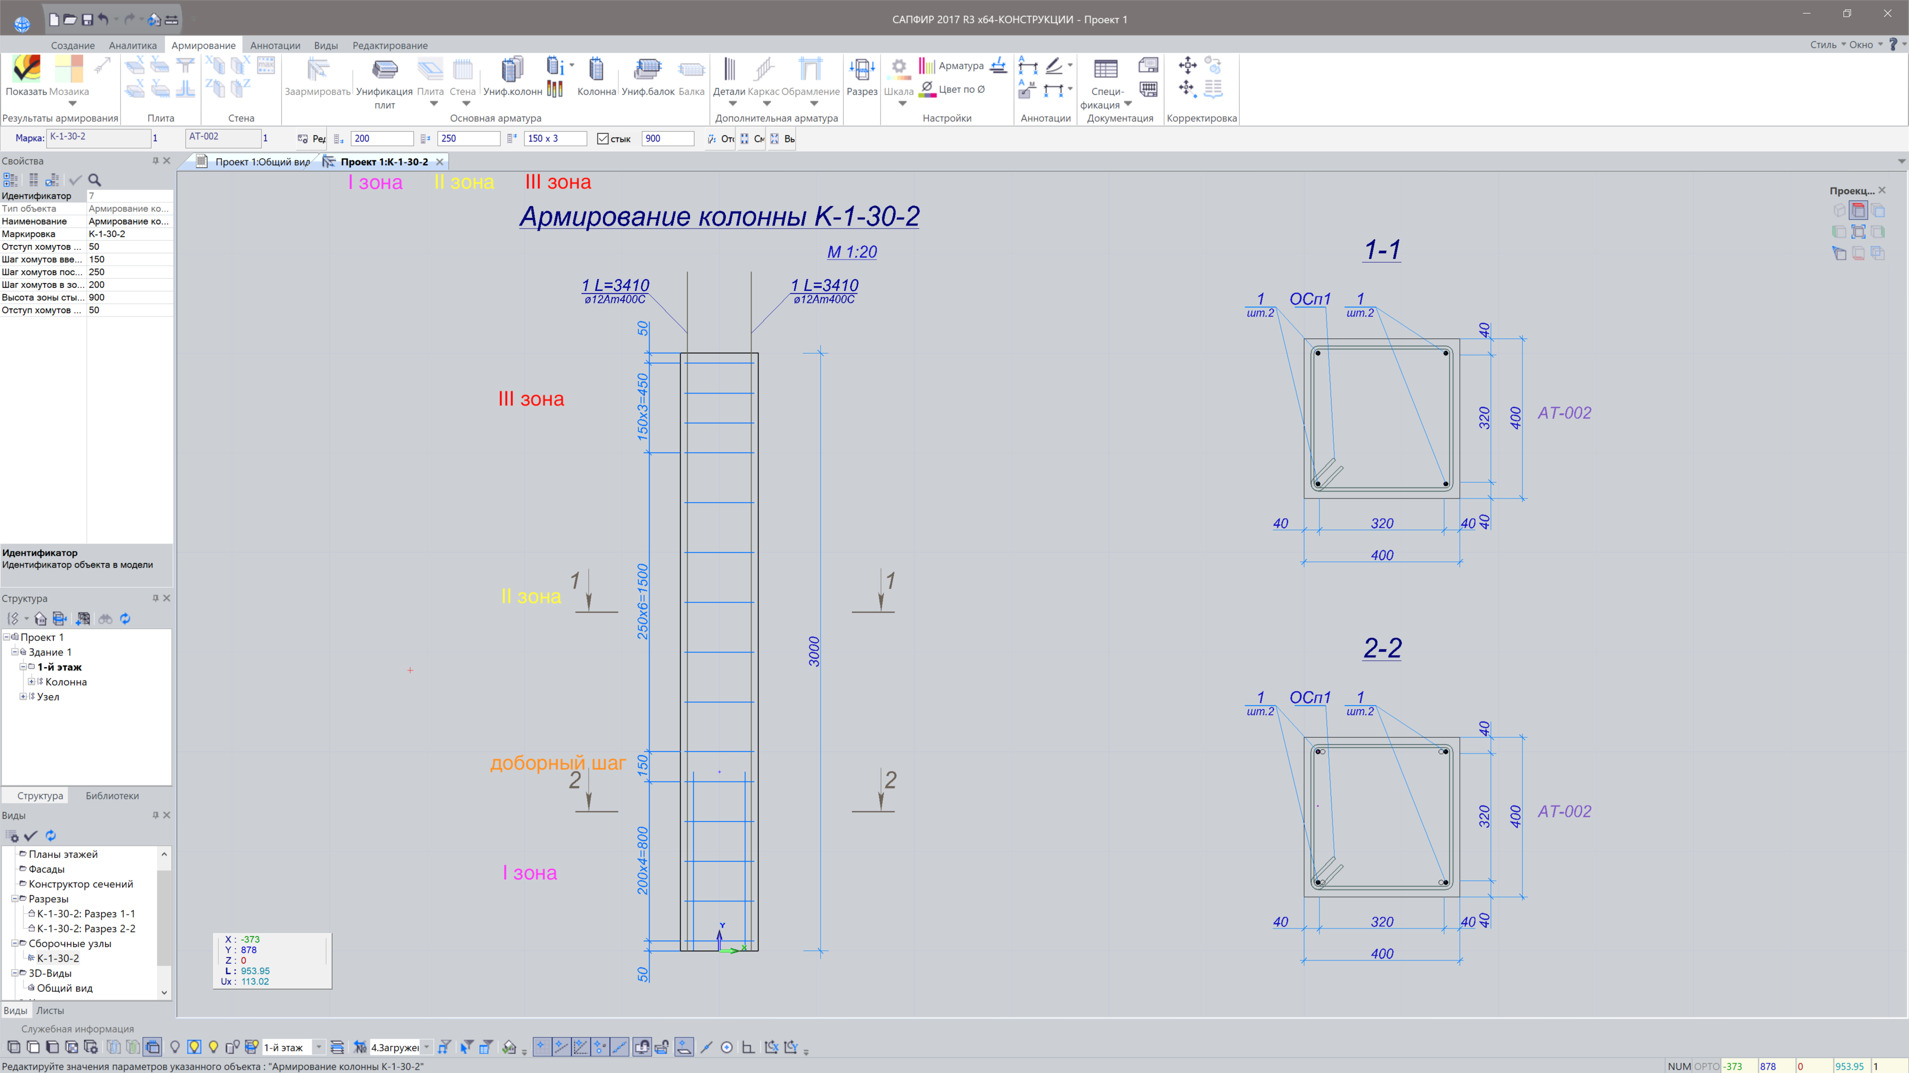Open the Проект 1:Общий вид tab
Viewport: 1909px width, 1073px height.
(x=261, y=162)
